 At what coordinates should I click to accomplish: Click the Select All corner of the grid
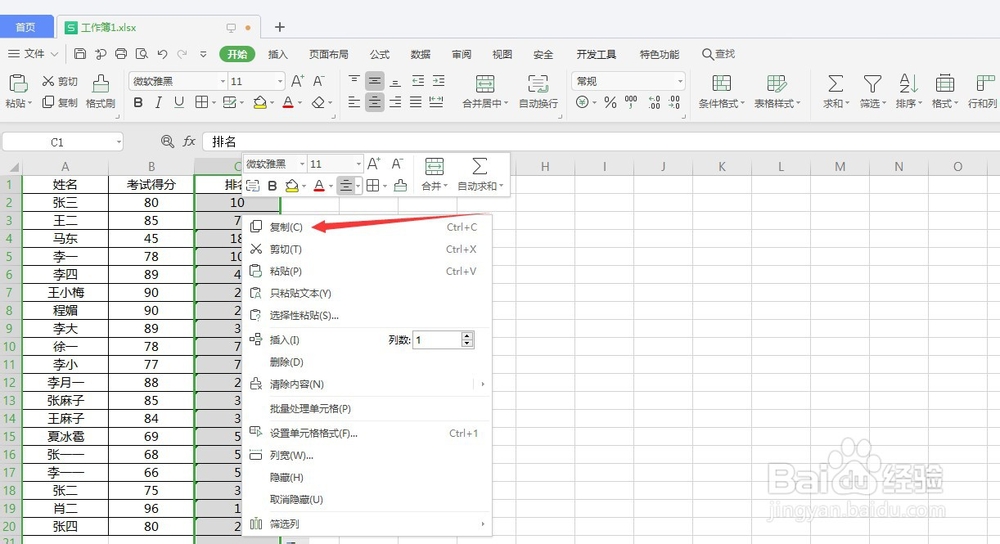[11, 166]
